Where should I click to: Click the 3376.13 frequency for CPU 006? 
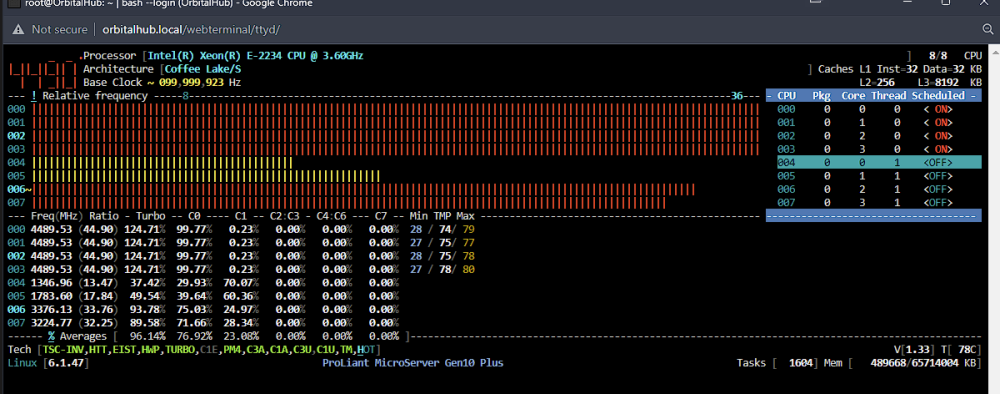point(52,309)
